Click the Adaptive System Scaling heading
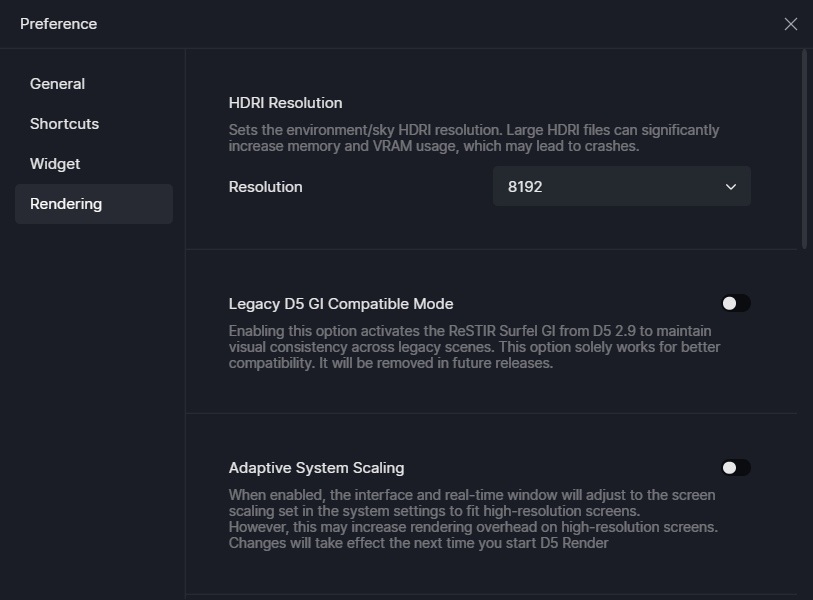This screenshot has height=600, width=813. (316, 468)
